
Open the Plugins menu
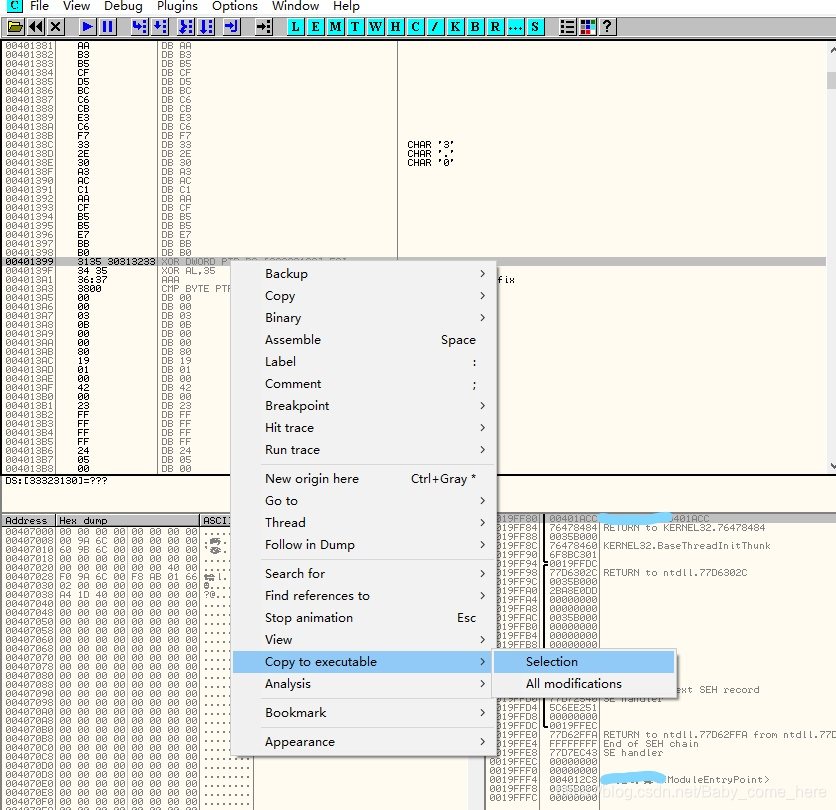(177, 6)
